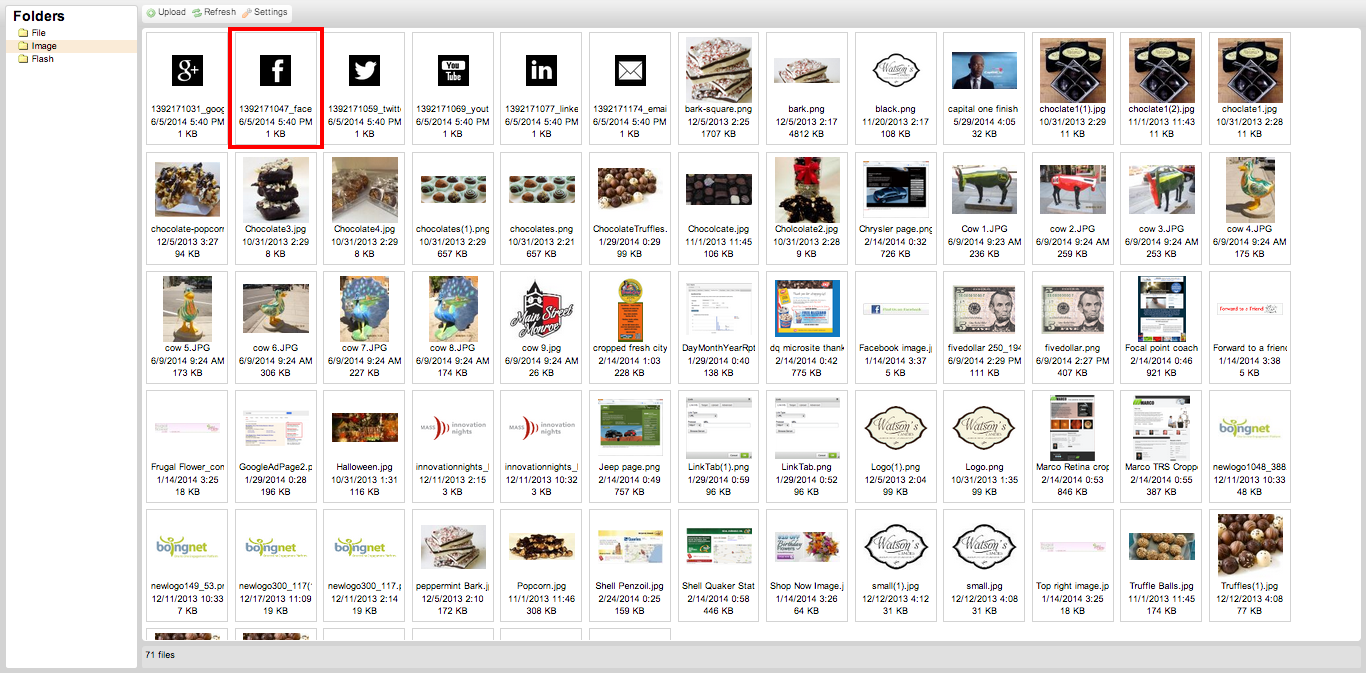This screenshot has width=1366, height=673.
Task: Select the Shell Quaker Stat image
Action: pos(718,566)
